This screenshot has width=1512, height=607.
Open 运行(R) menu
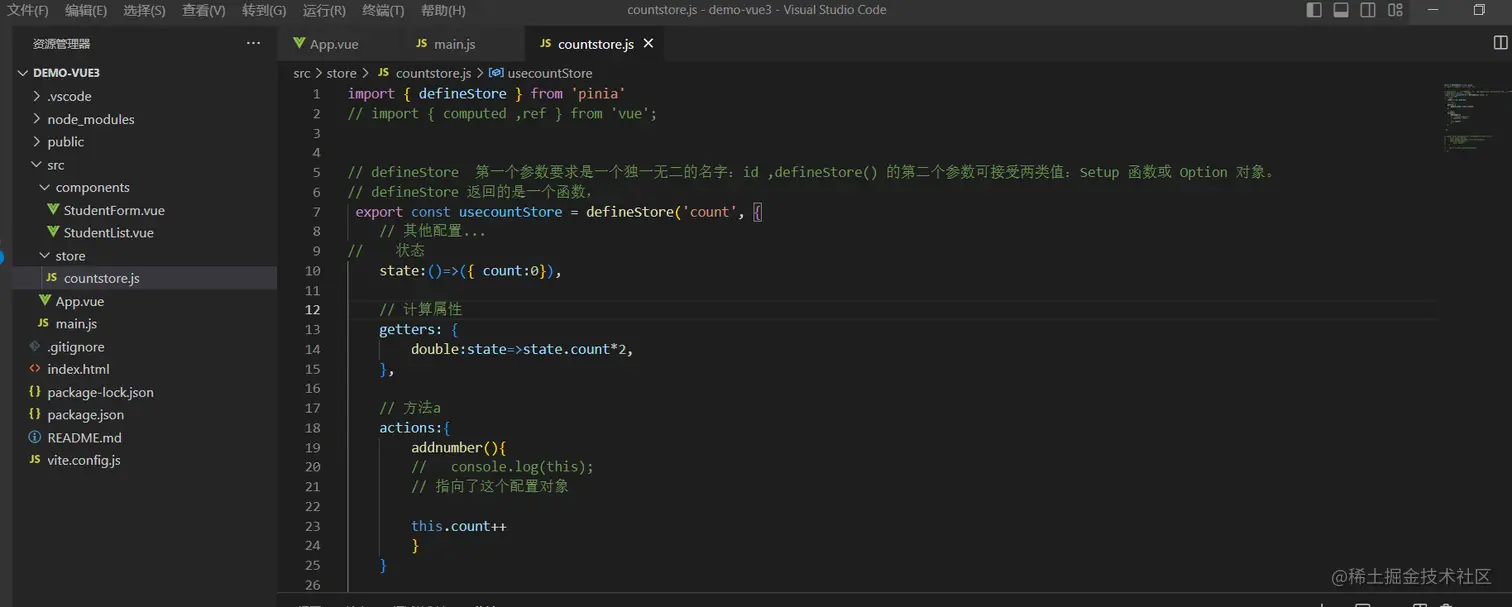[324, 10]
